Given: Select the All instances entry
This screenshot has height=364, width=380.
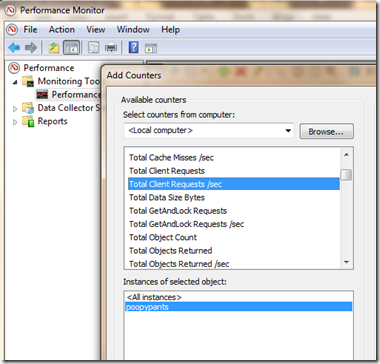Looking at the screenshot, I should tap(154, 297).
